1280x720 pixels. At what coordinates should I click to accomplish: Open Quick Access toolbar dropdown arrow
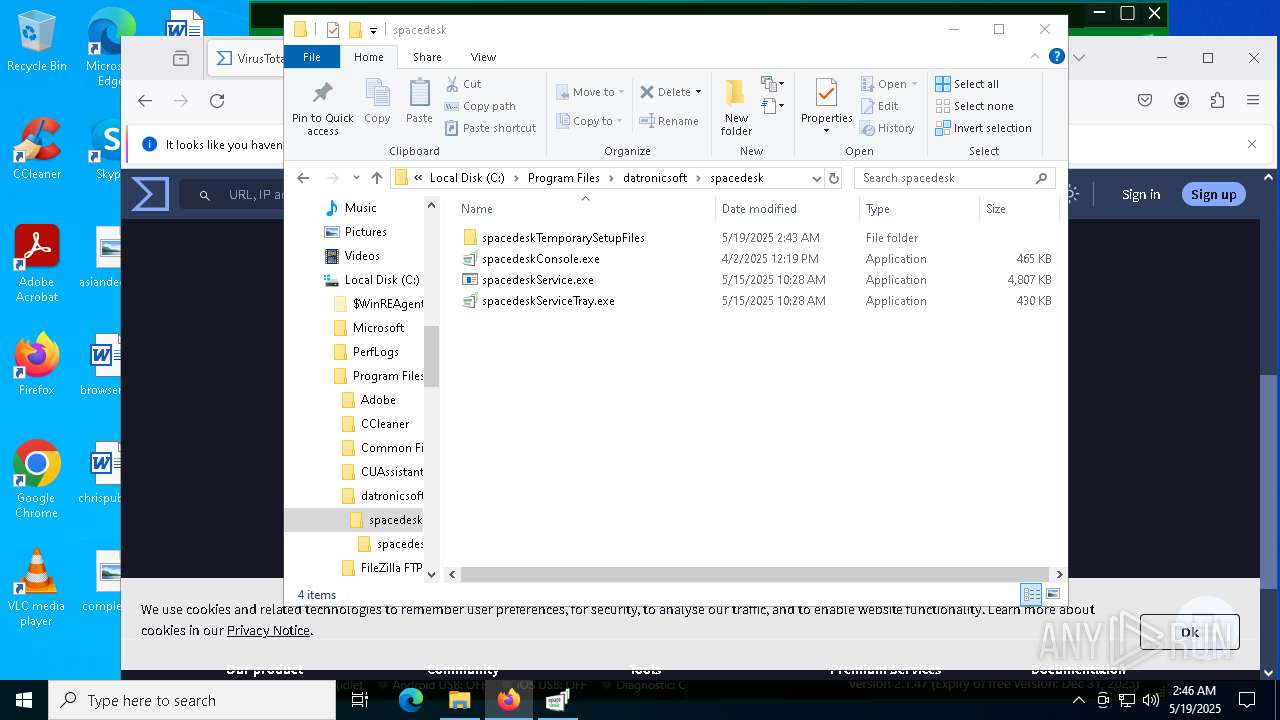373,30
